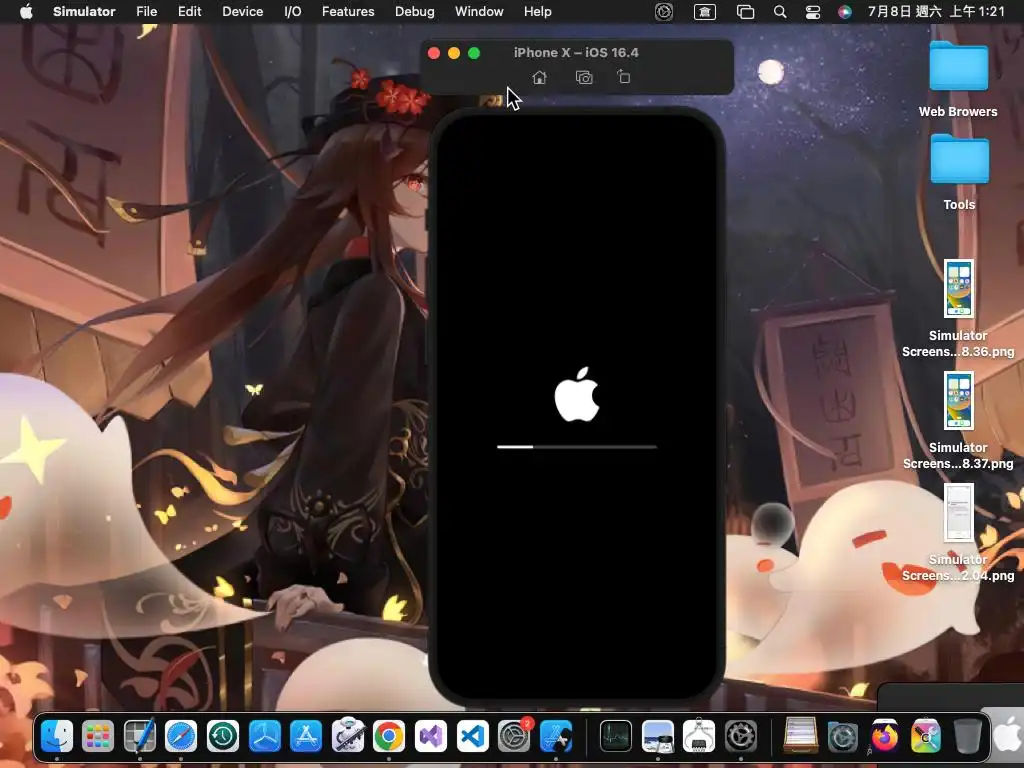Click the date and time in the menu bar
The width and height of the screenshot is (1024, 768).
pos(936,11)
